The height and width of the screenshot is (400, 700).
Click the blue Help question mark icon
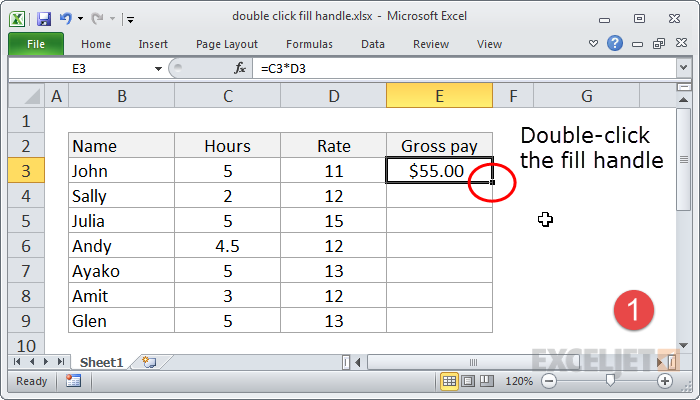click(x=615, y=43)
